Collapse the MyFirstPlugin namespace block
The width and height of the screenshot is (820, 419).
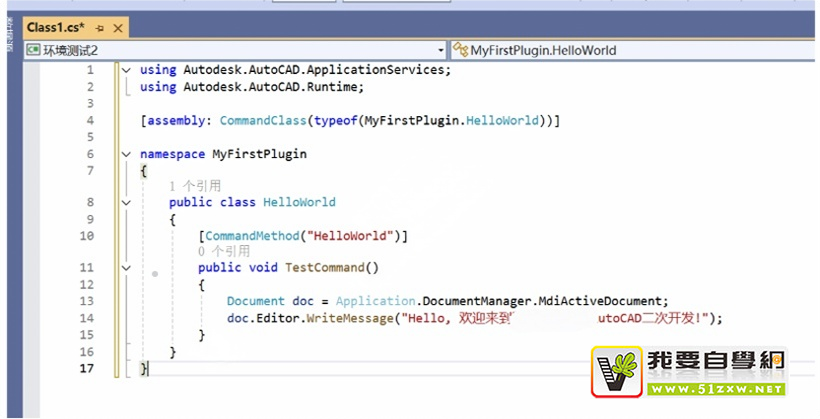pyautogui.click(x=125, y=154)
